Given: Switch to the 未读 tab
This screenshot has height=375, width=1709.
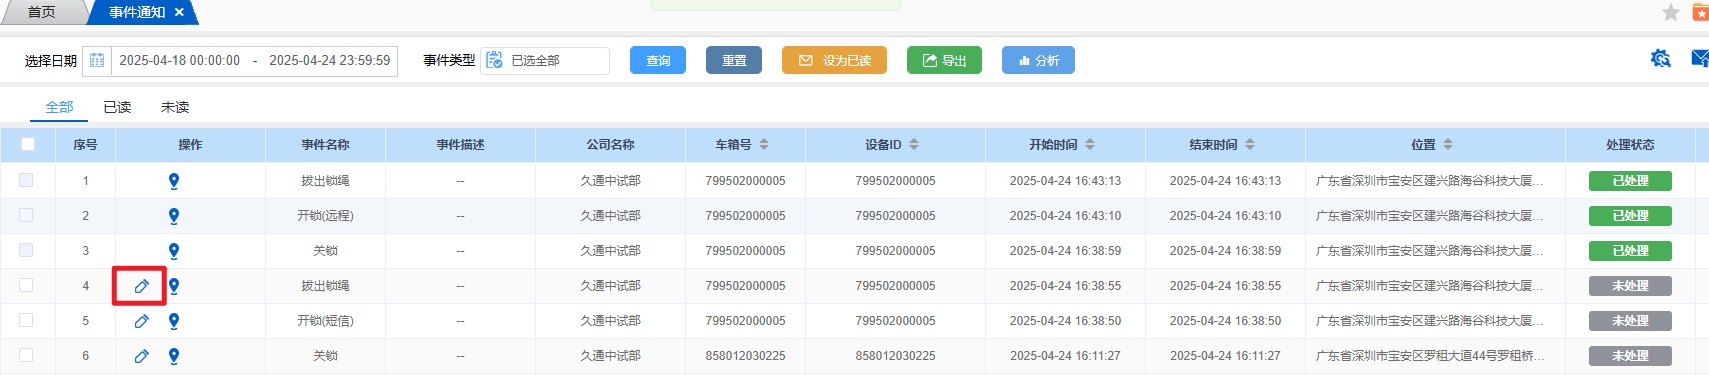Looking at the screenshot, I should point(175,107).
